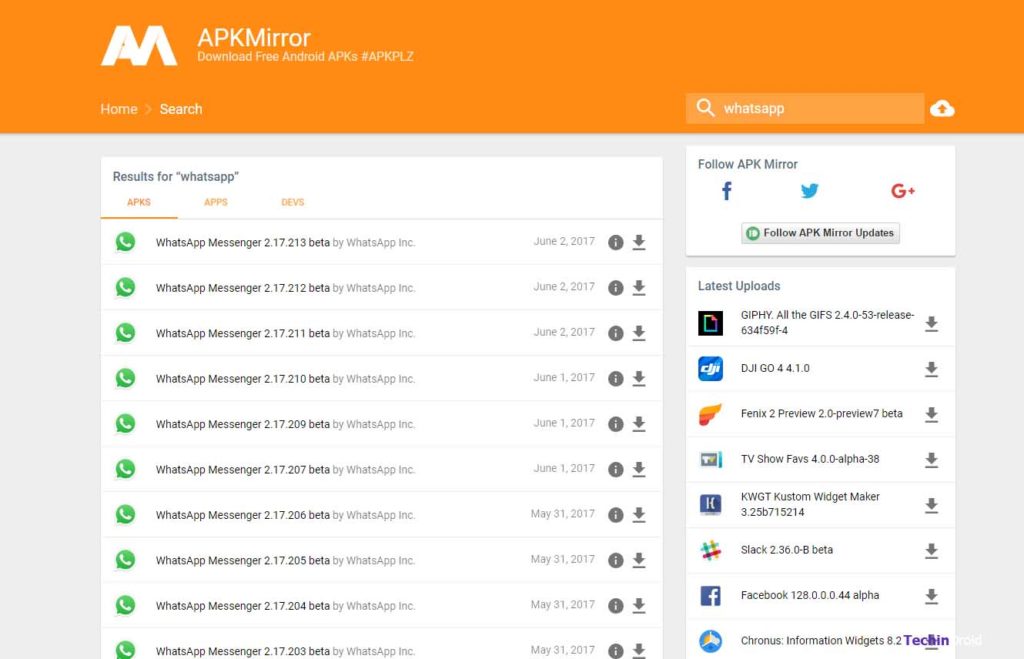Viewport: 1024px width, 659px height.
Task: Click the APKMirror site title text
Action: [x=254, y=37]
